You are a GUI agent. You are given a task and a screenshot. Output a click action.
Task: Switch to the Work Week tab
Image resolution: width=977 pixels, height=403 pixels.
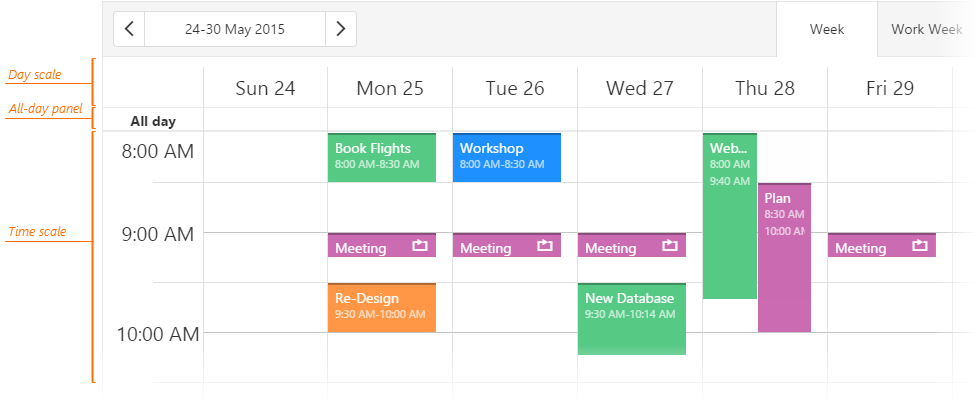[926, 29]
